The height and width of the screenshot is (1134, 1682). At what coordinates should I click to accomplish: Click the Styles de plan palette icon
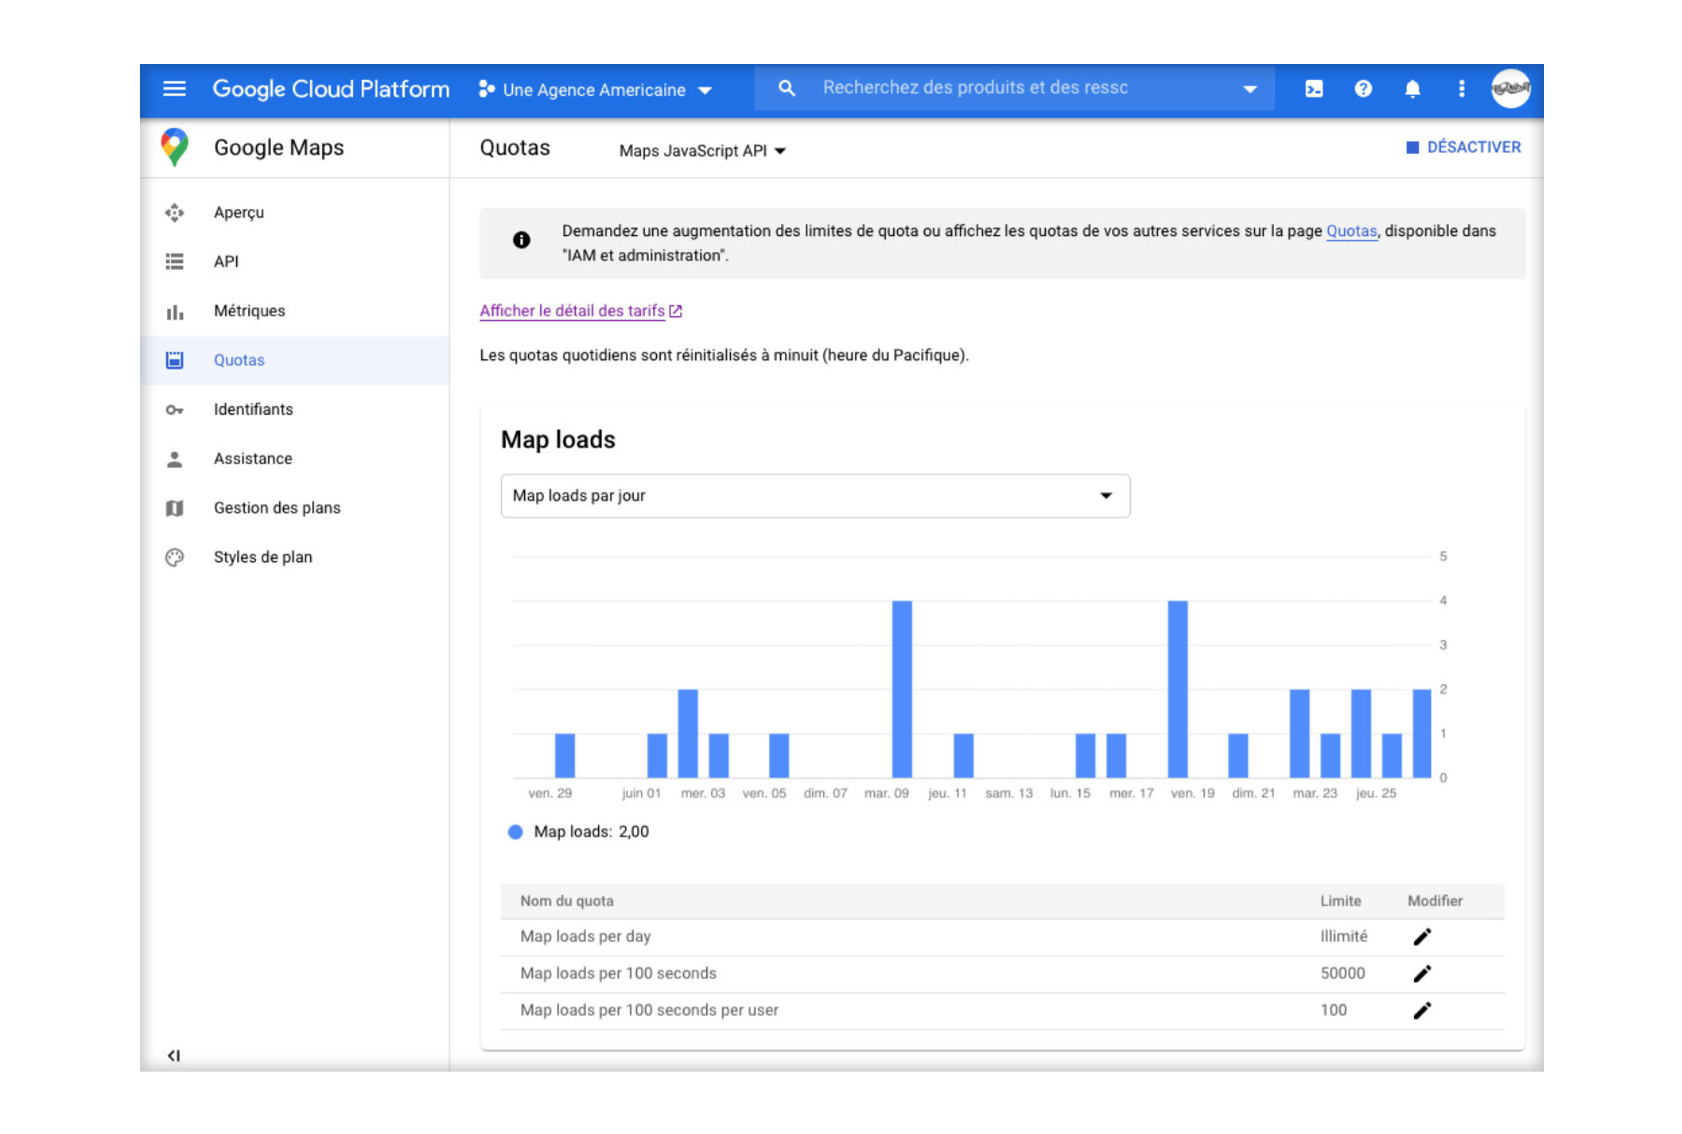click(175, 557)
